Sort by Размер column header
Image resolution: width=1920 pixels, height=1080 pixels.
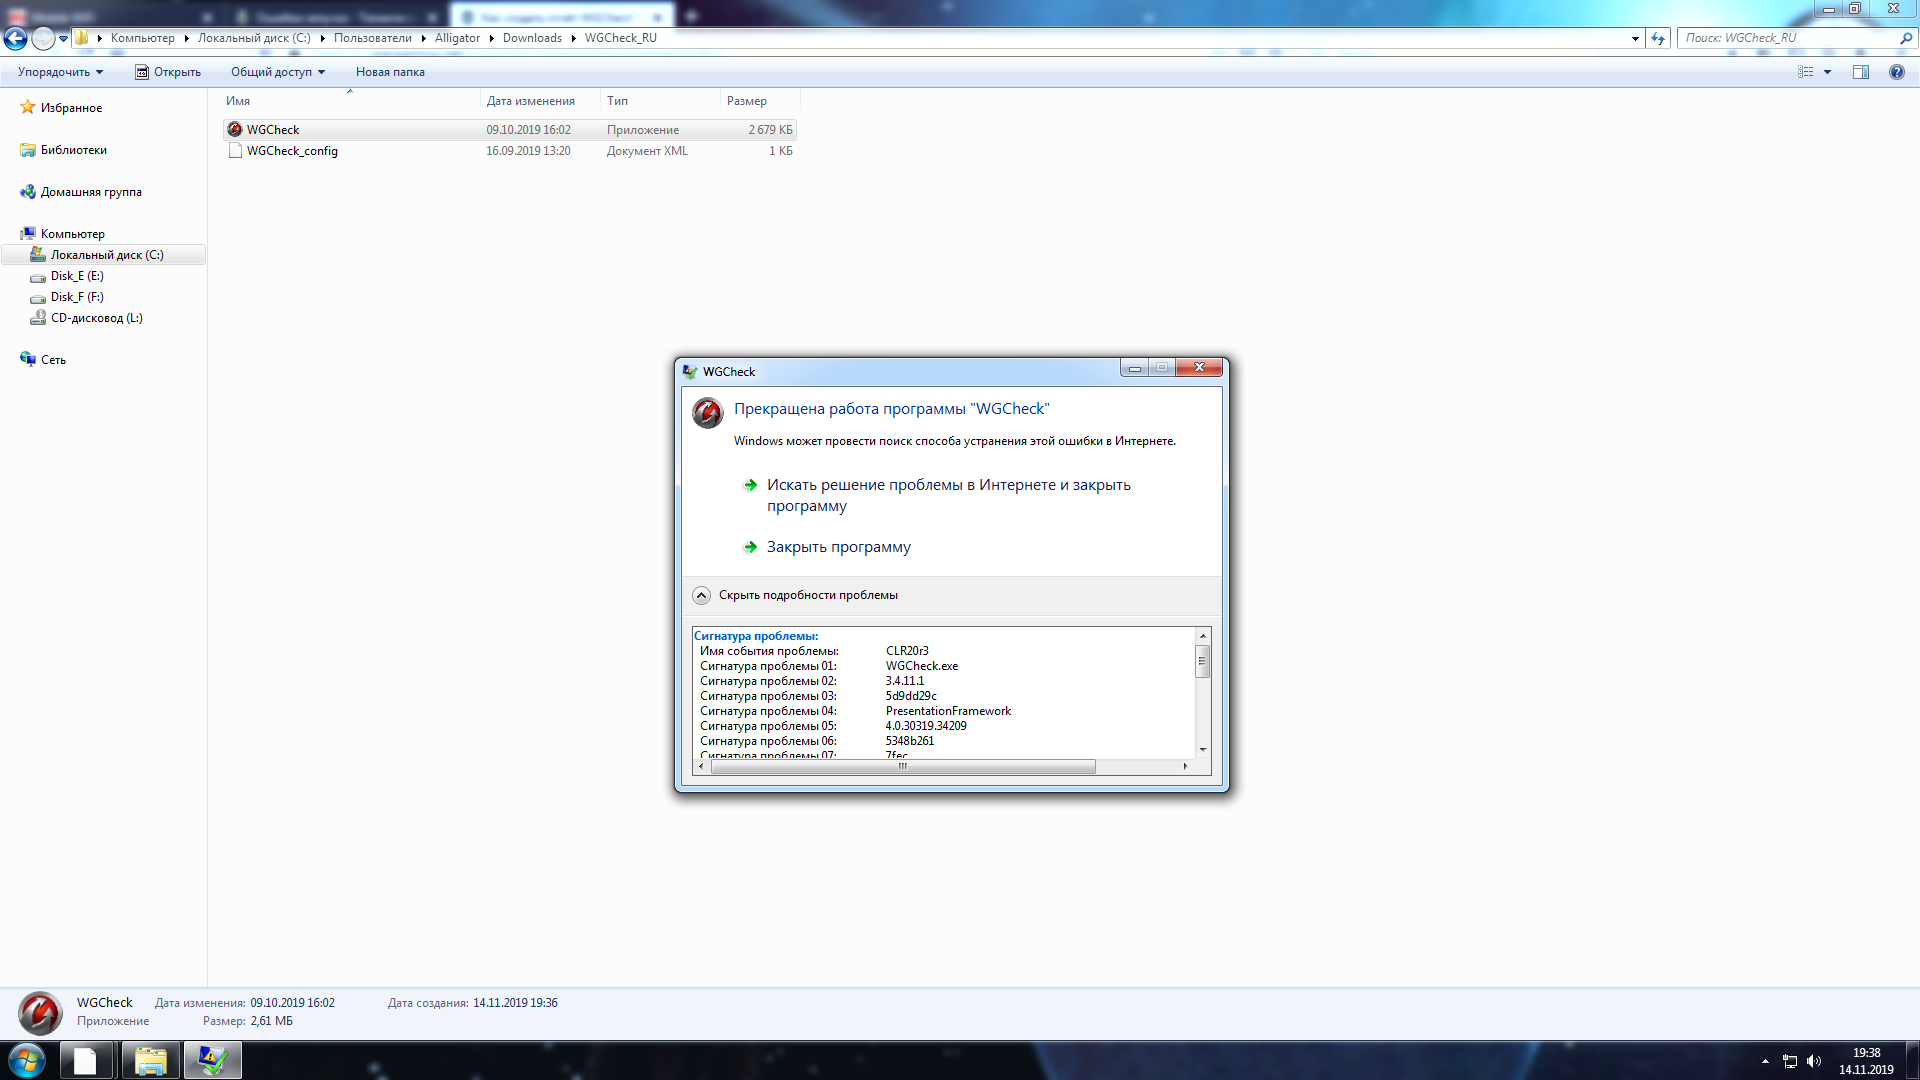(760, 101)
